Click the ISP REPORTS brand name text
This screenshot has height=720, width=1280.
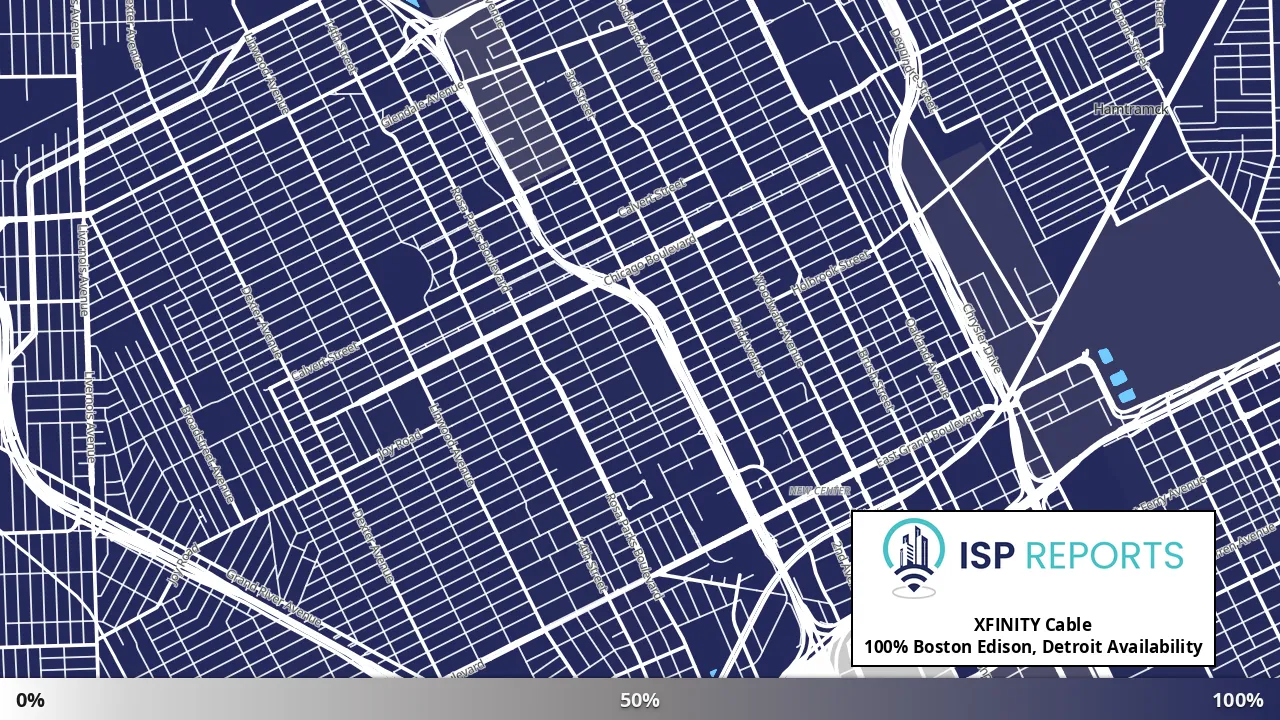point(1071,555)
